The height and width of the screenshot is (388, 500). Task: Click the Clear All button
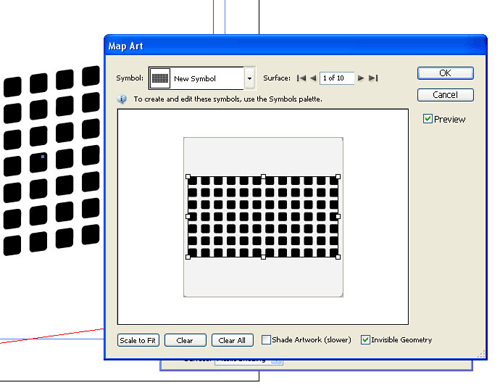coord(232,340)
